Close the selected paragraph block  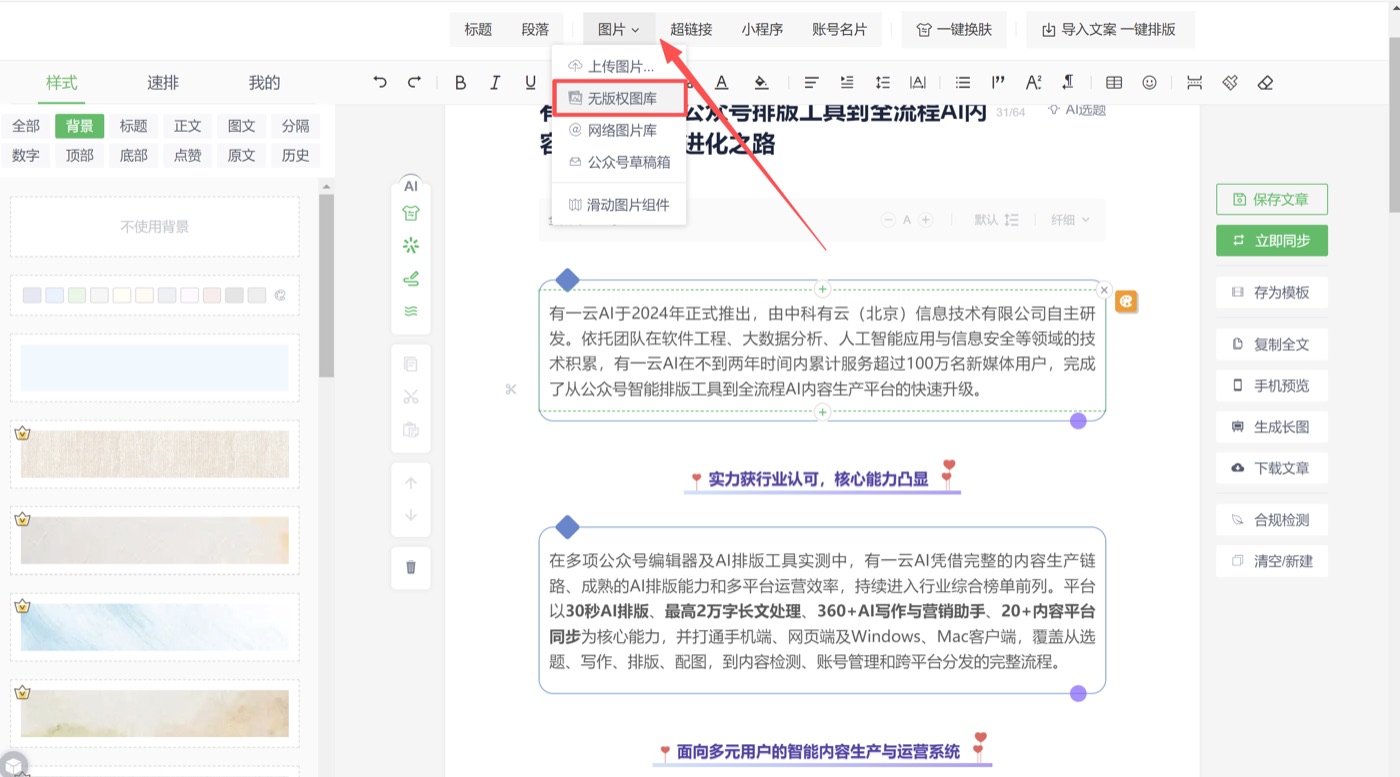click(1104, 290)
